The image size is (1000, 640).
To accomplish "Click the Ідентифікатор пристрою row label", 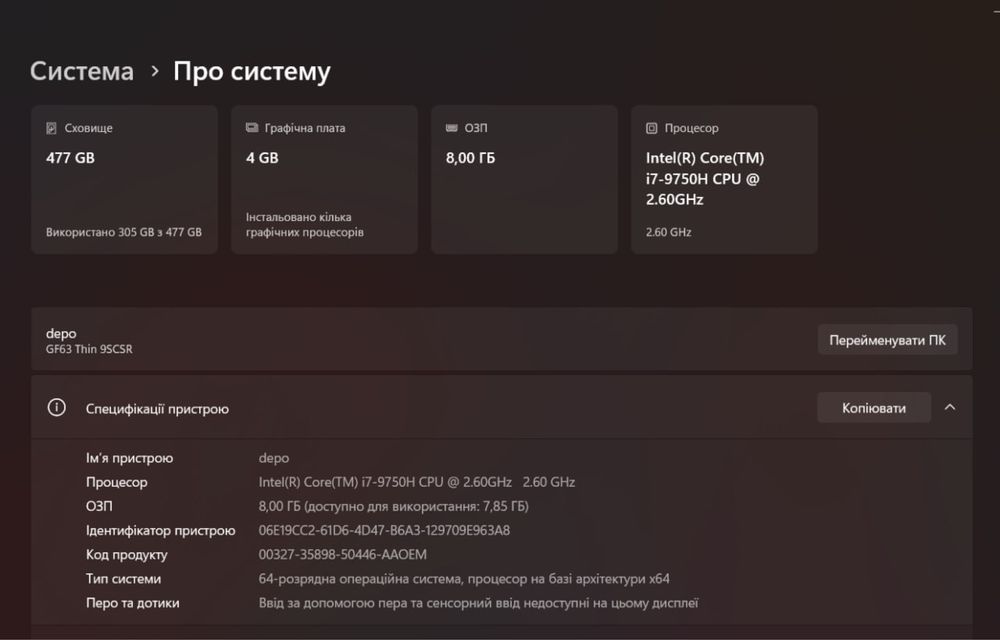I will point(161,530).
